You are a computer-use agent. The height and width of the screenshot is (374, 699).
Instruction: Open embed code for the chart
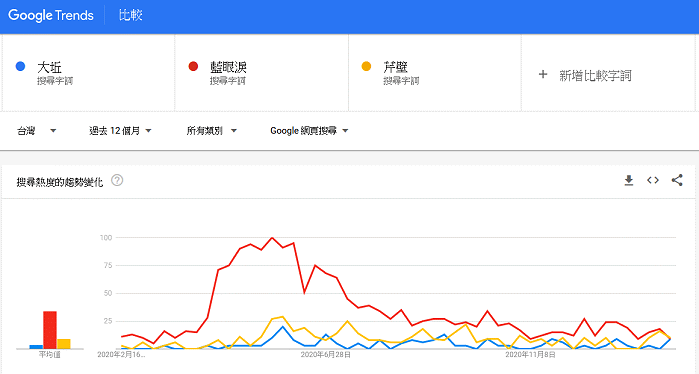click(653, 181)
